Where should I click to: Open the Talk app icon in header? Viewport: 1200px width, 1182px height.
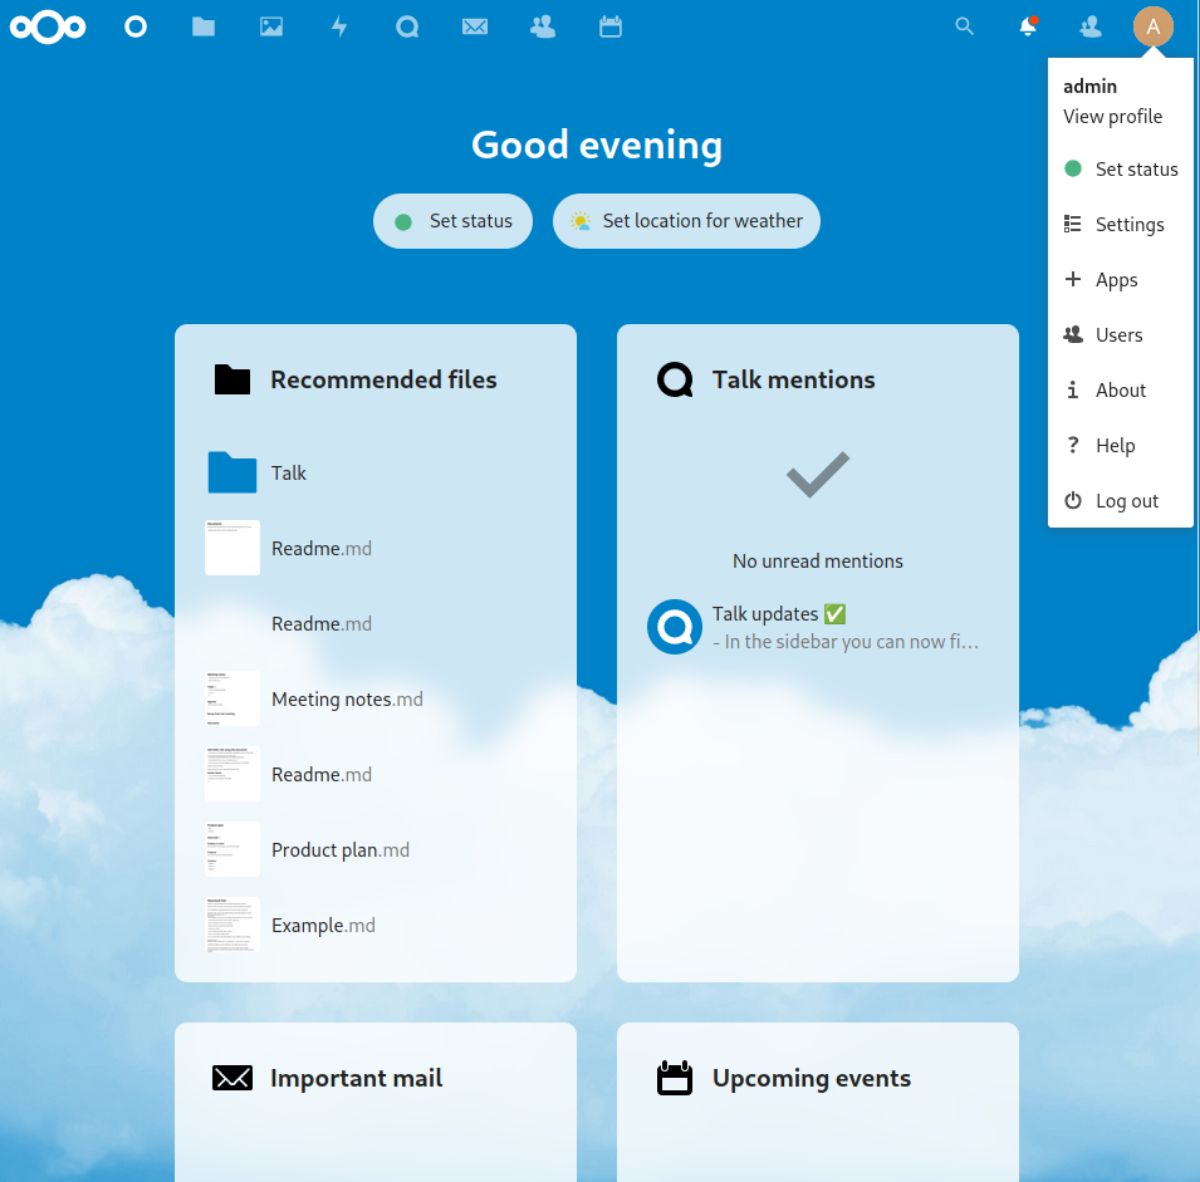(x=407, y=27)
